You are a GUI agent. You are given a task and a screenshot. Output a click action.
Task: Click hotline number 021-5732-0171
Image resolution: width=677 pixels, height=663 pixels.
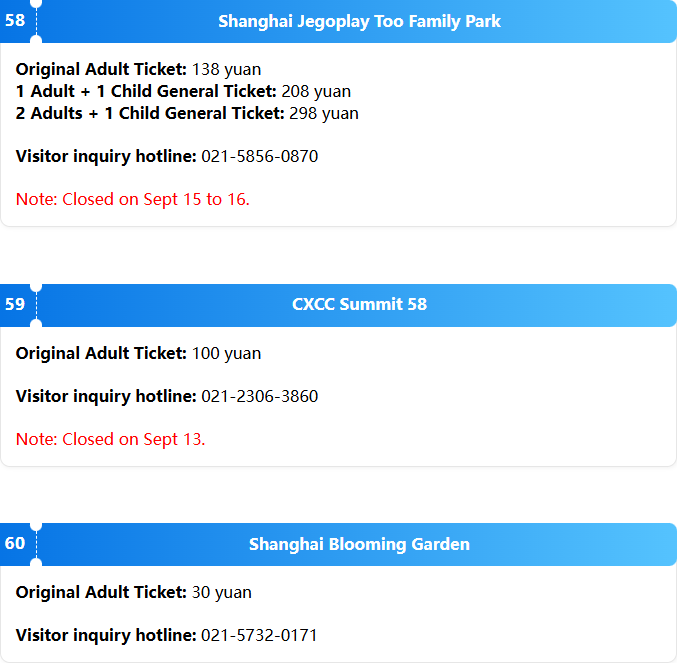(259, 635)
